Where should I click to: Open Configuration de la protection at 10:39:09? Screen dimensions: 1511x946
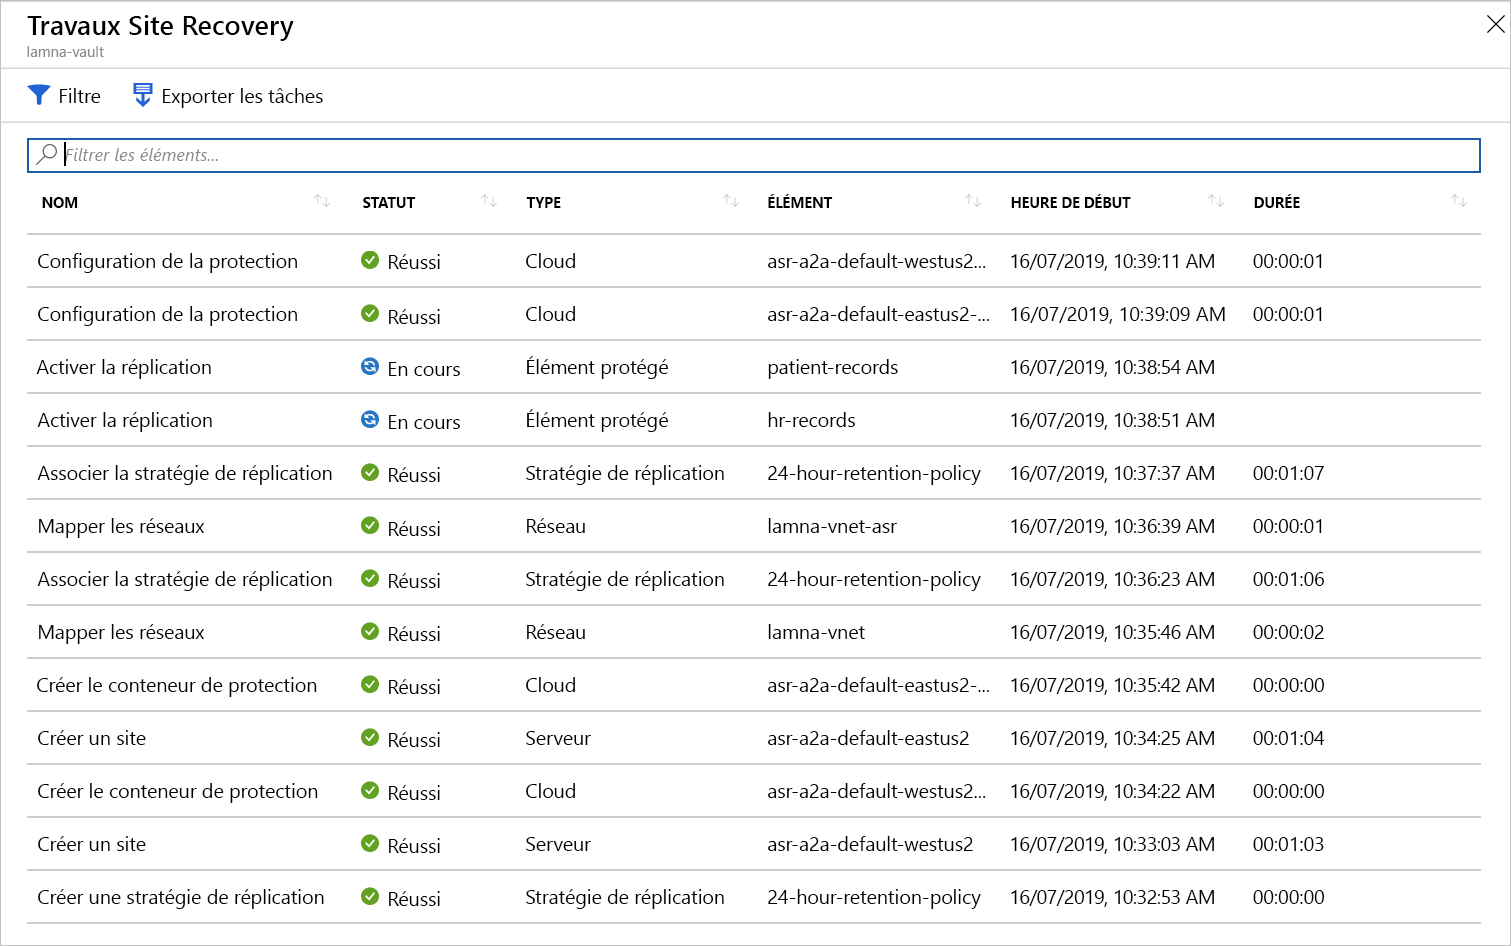click(x=168, y=314)
